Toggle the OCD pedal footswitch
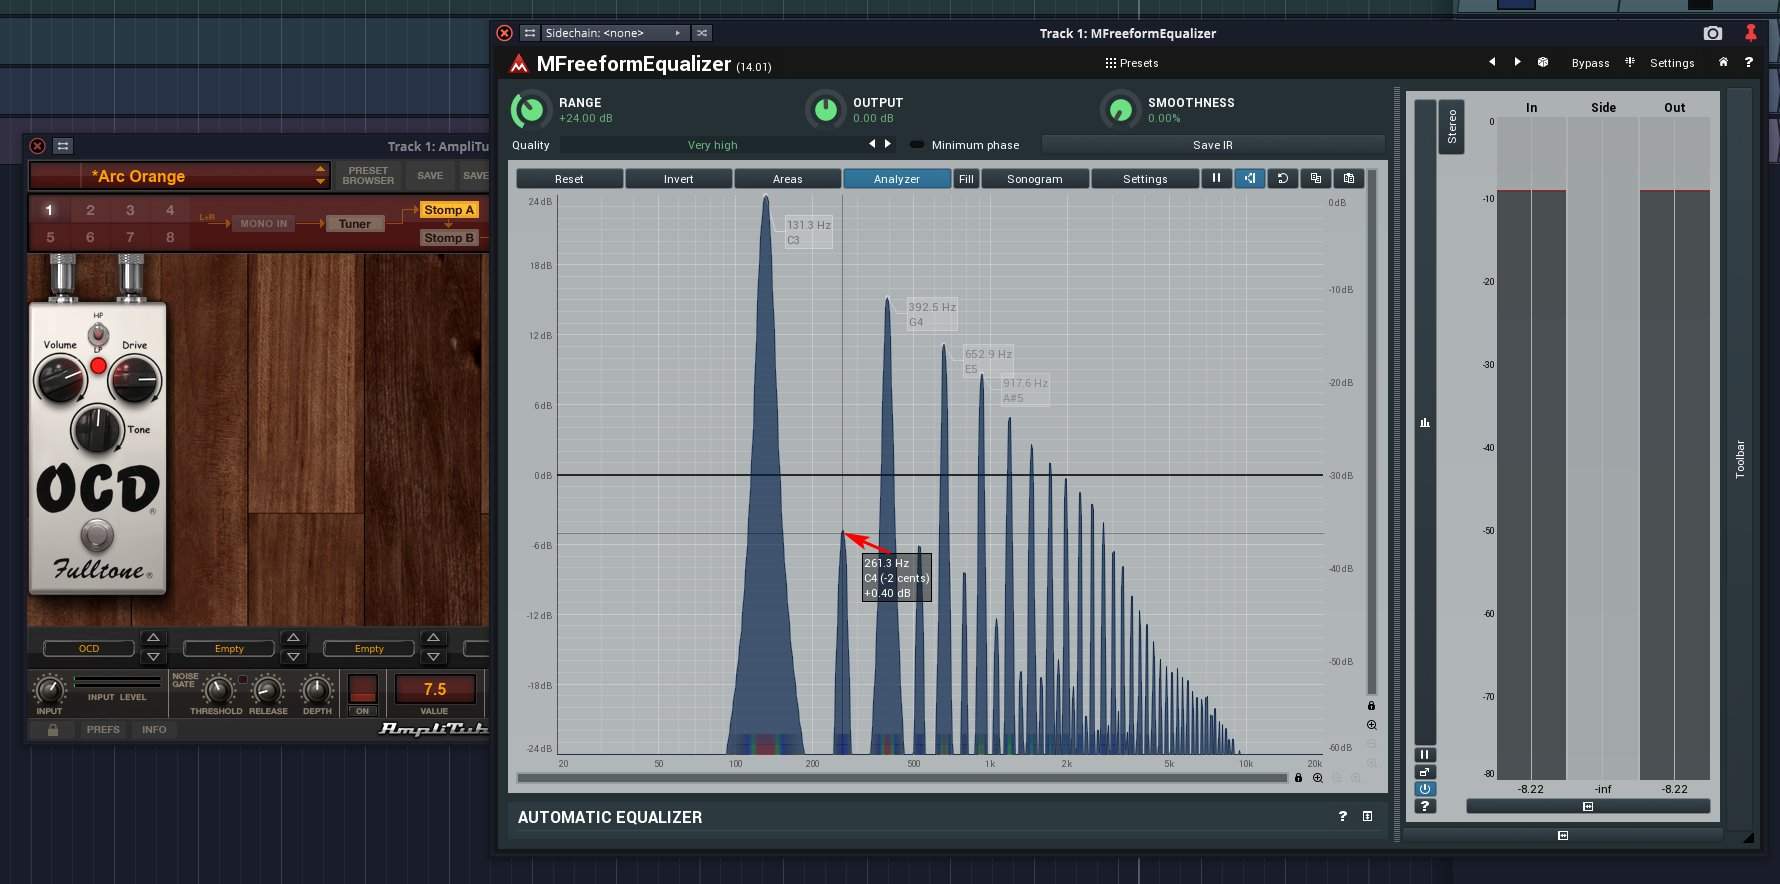Viewport: 1780px width, 884px height. tap(97, 535)
